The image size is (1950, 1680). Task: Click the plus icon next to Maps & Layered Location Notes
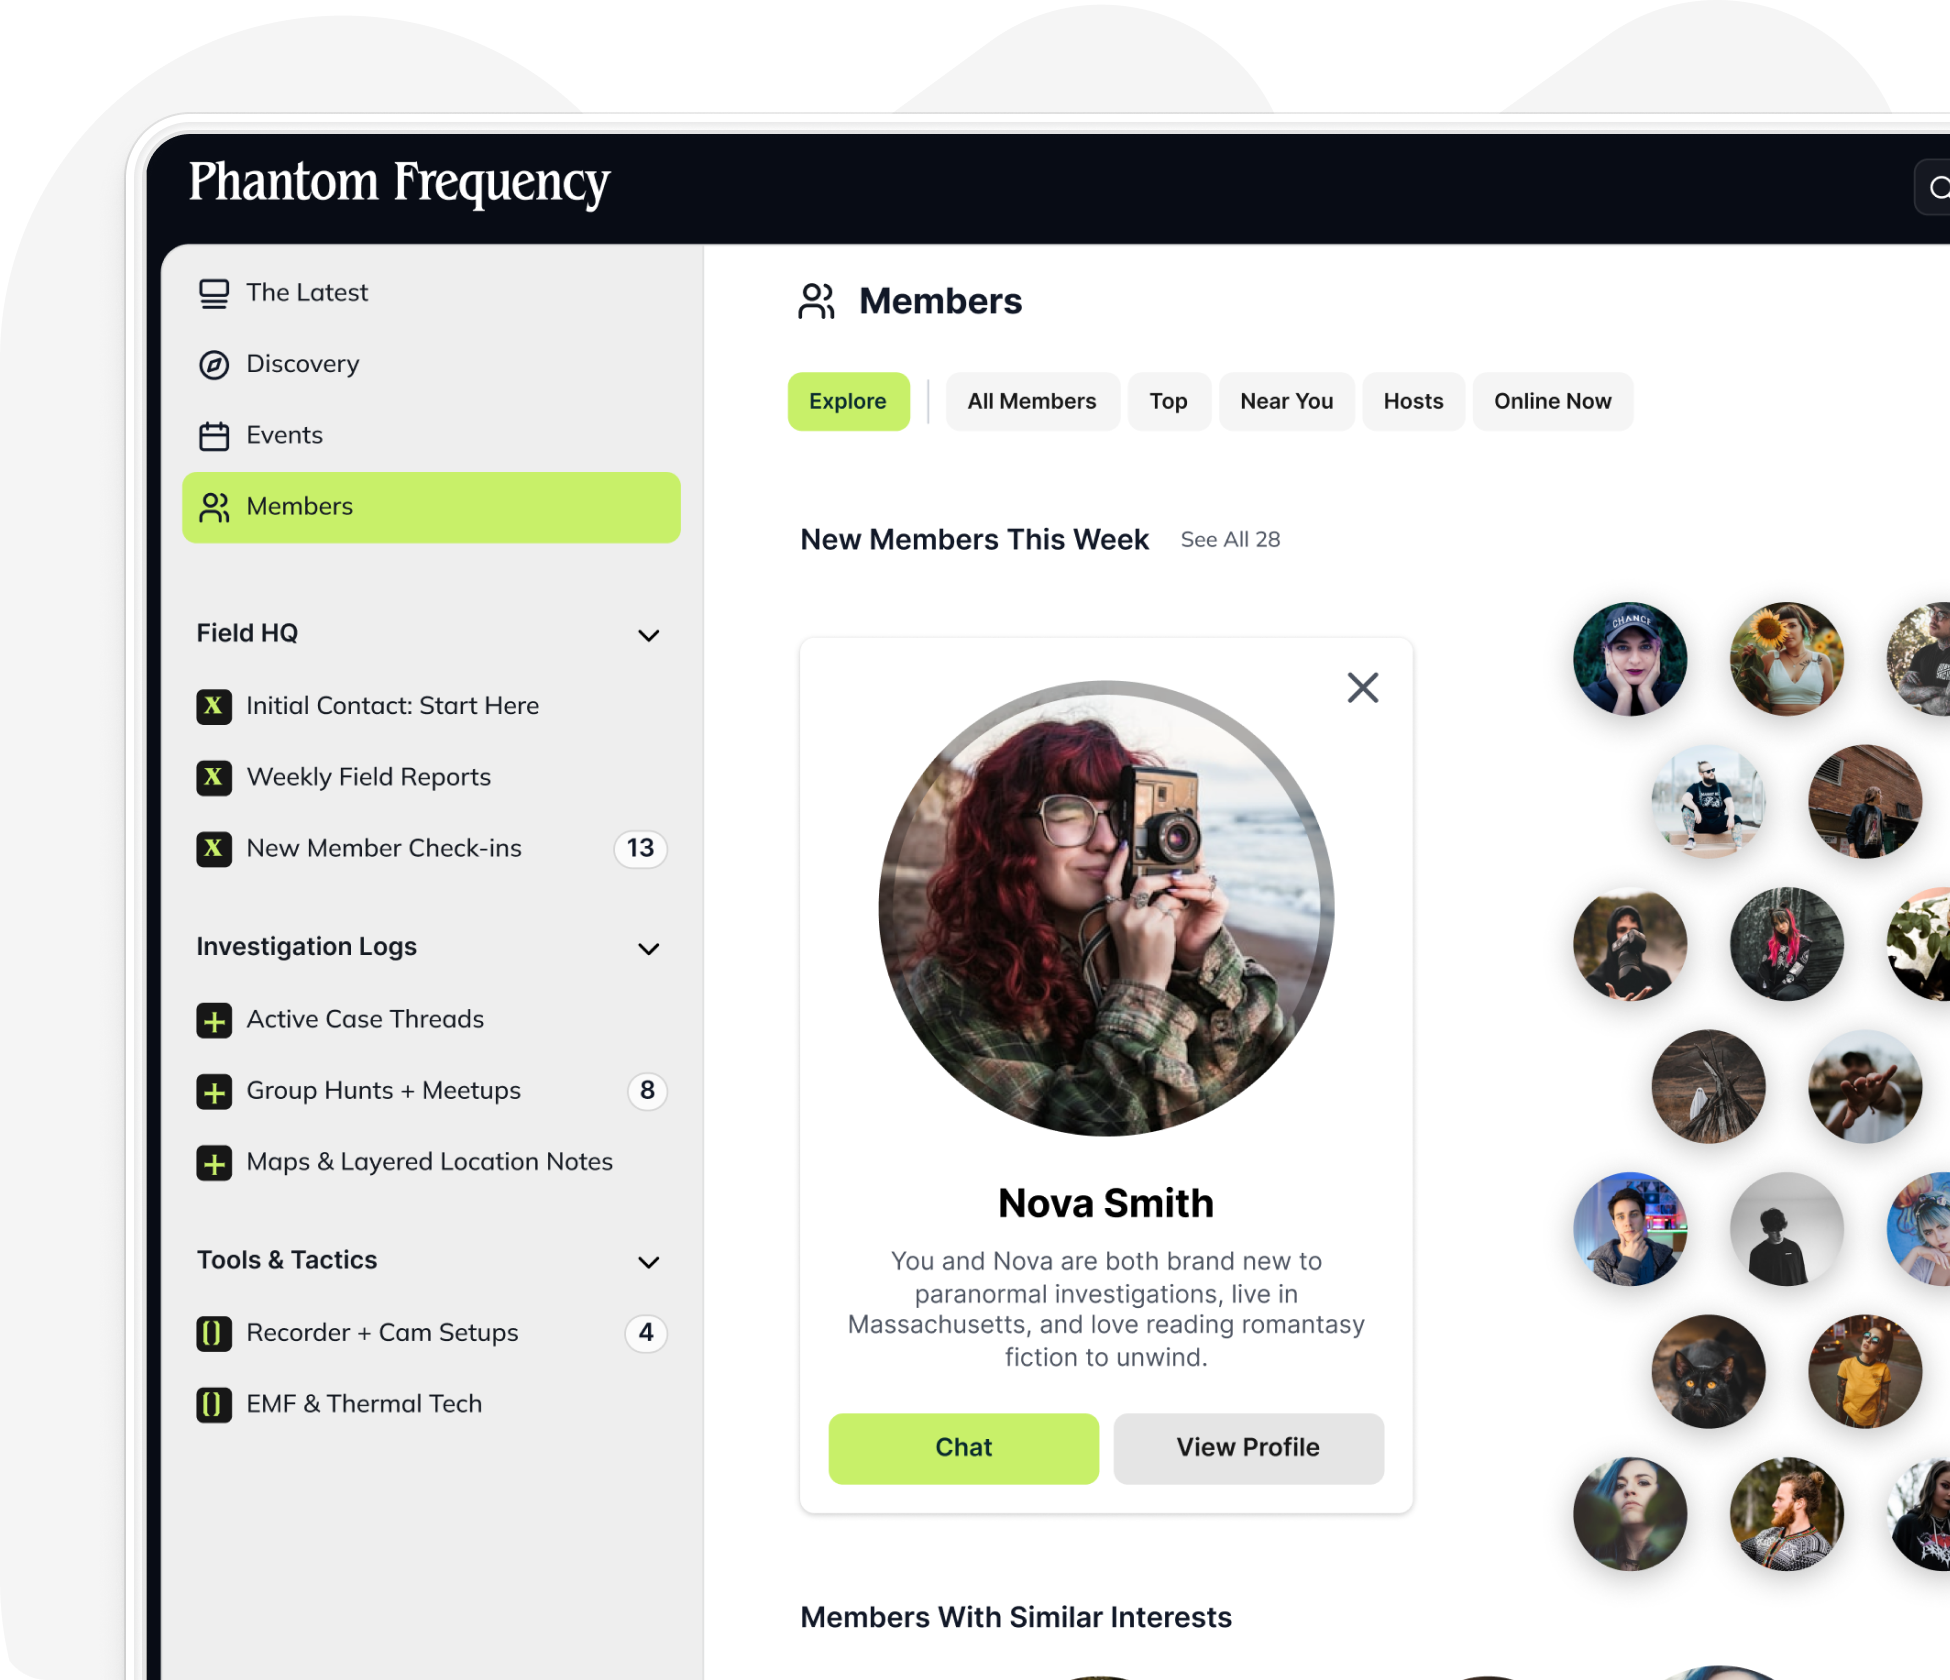click(214, 1163)
